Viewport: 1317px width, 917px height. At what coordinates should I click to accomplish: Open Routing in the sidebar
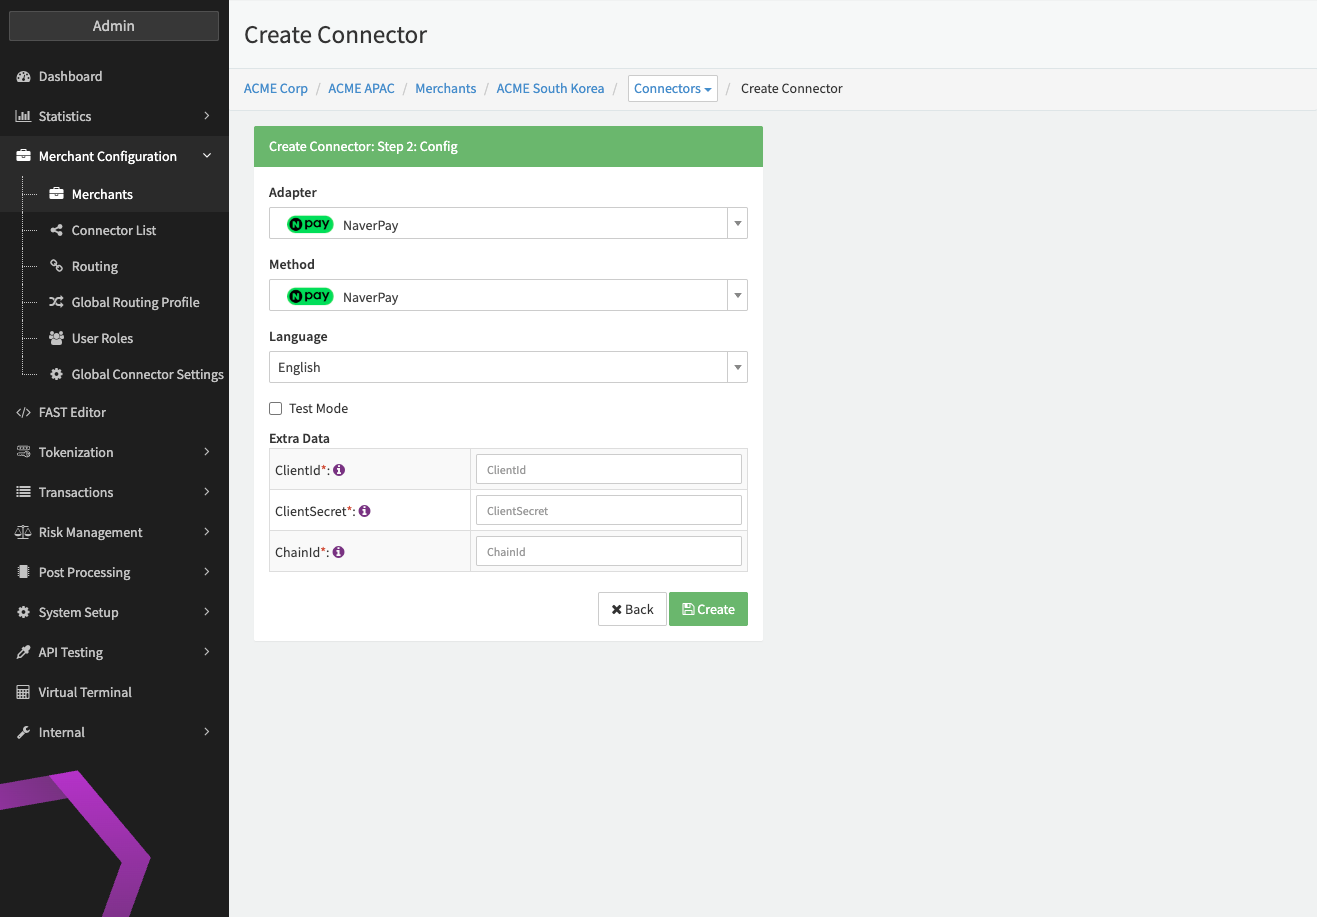(95, 266)
